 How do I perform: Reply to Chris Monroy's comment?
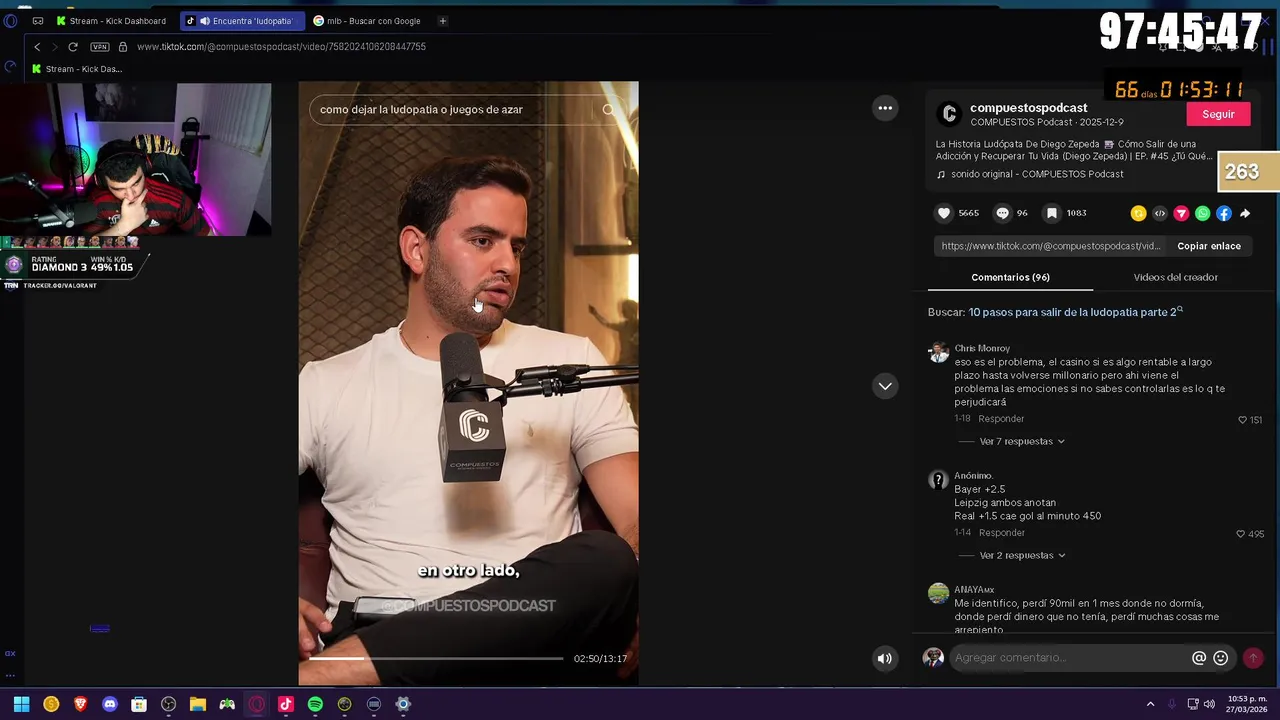pos(1001,419)
